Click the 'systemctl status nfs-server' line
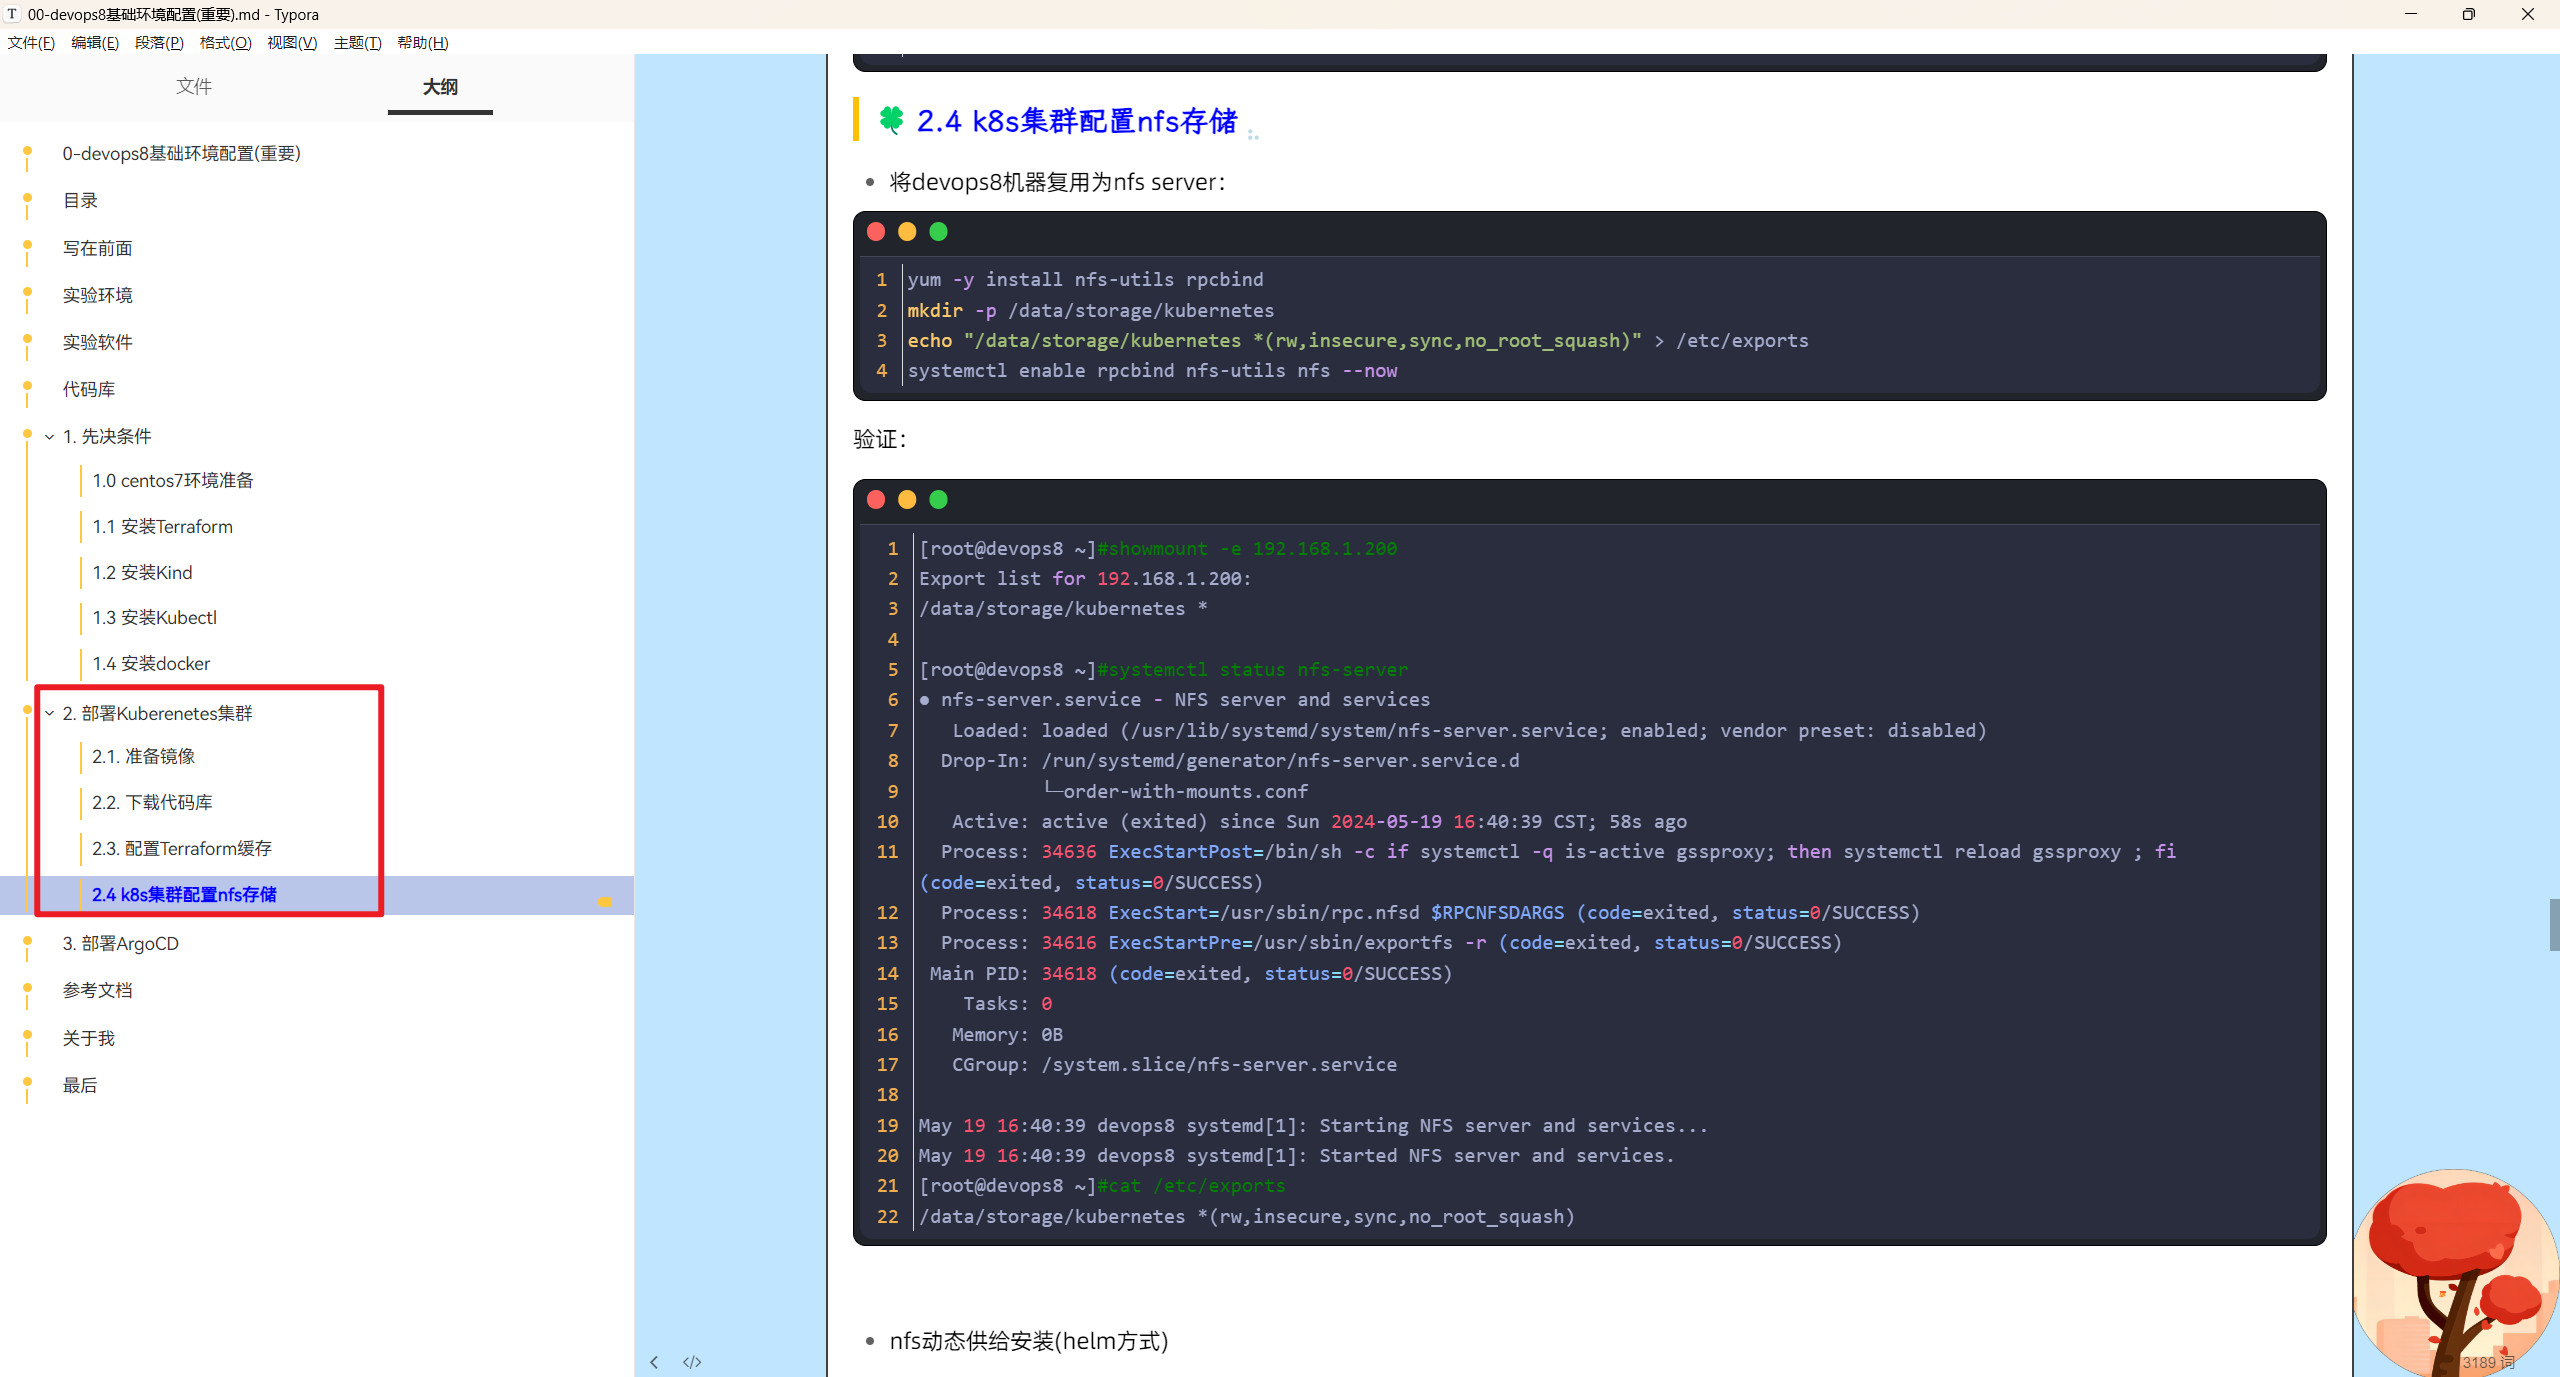 coord(1163,670)
